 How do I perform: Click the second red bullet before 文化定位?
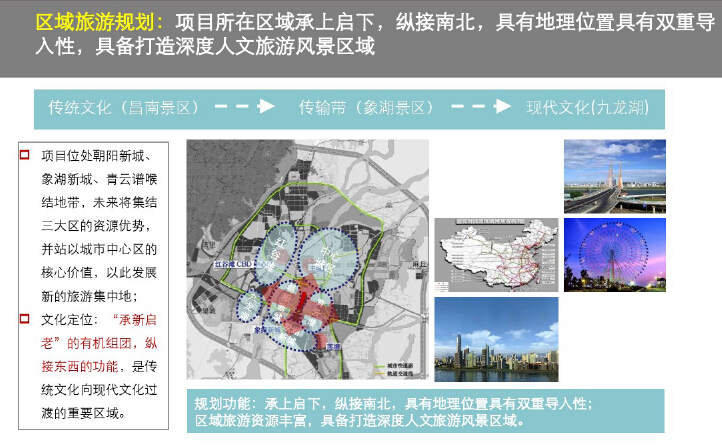coord(25,319)
